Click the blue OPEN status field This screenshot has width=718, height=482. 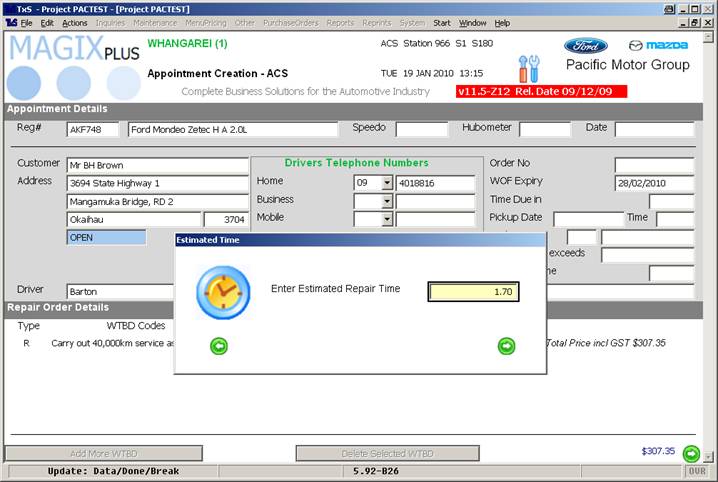pos(105,237)
